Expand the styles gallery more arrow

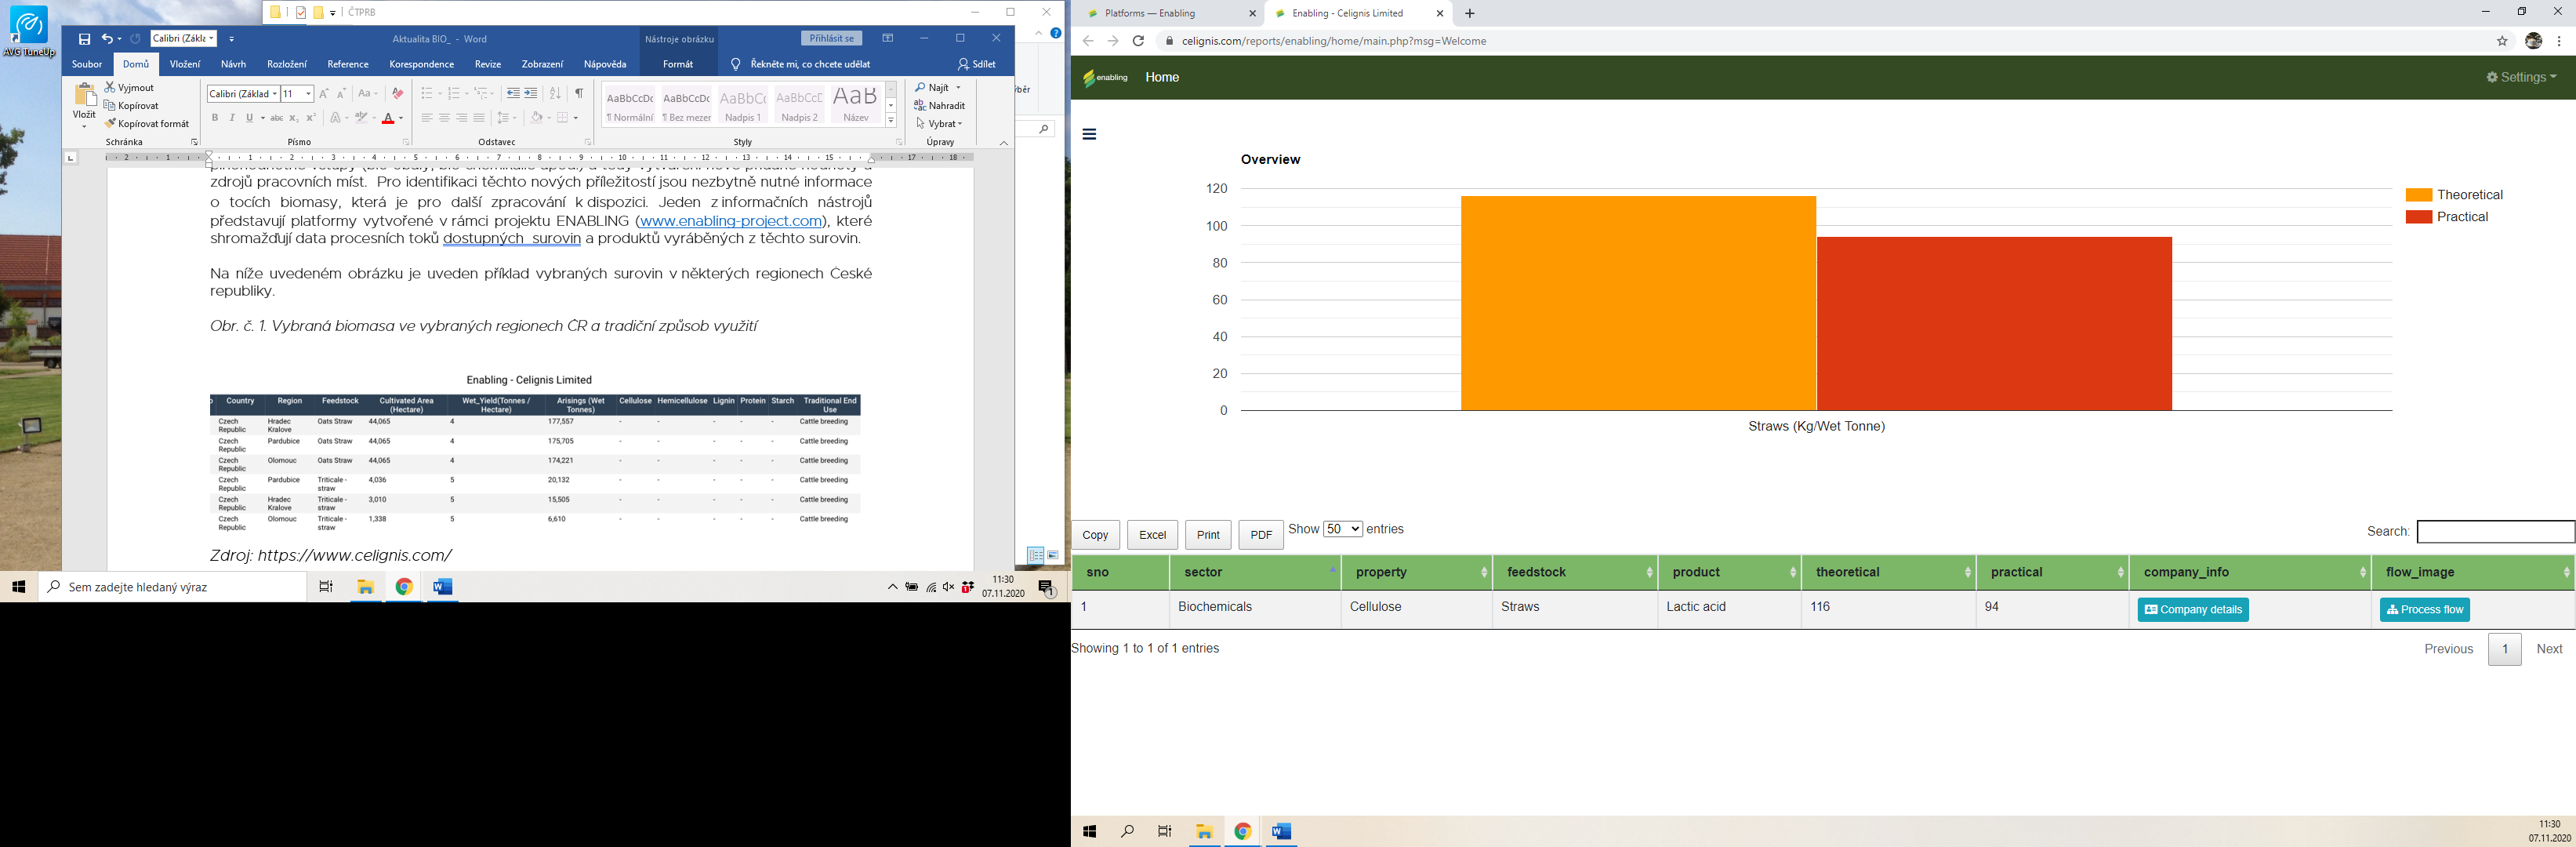click(x=891, y=121)
